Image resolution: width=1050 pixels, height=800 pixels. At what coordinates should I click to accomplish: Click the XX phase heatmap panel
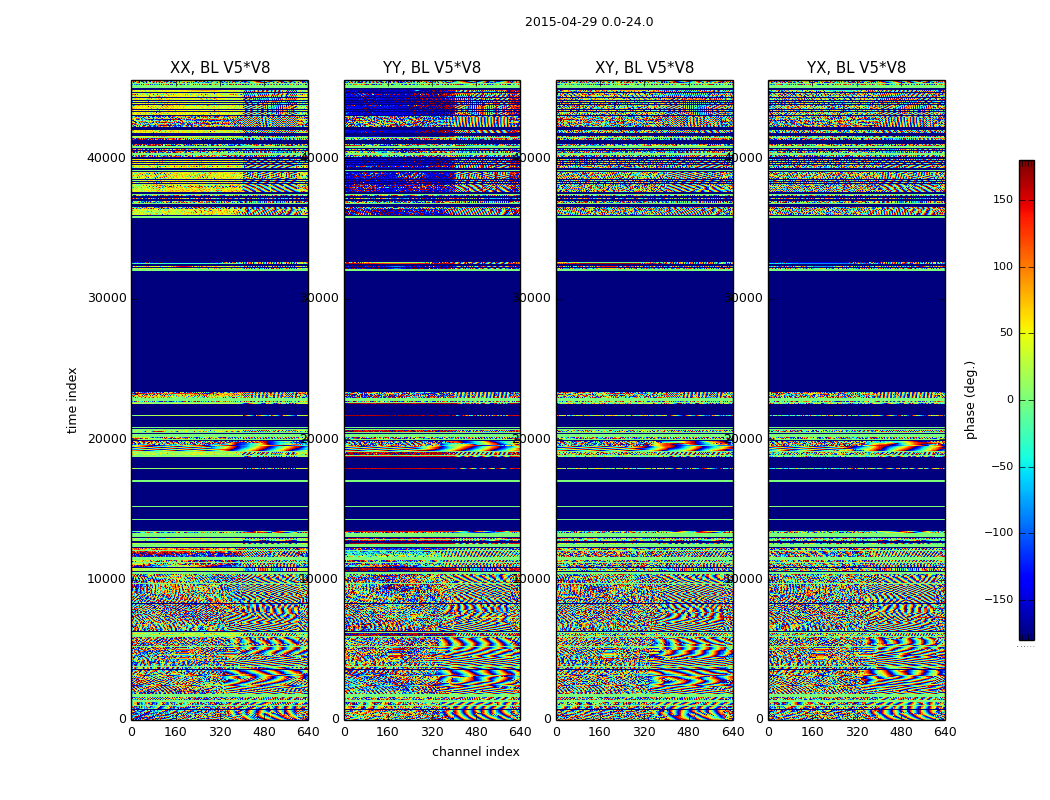tap(220, 400)
